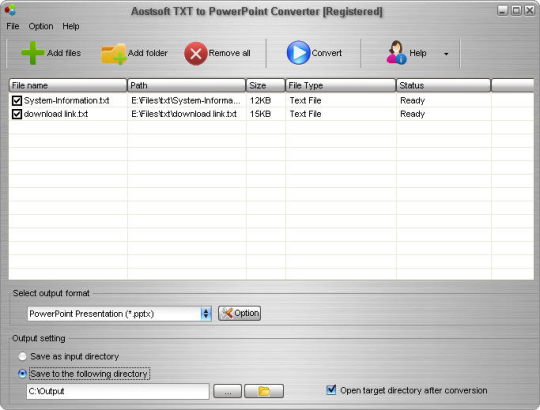The width and height of the screenshot is (540, 410).
Task: Toggle Open target directory after conversion
Action: pos(331,390)
